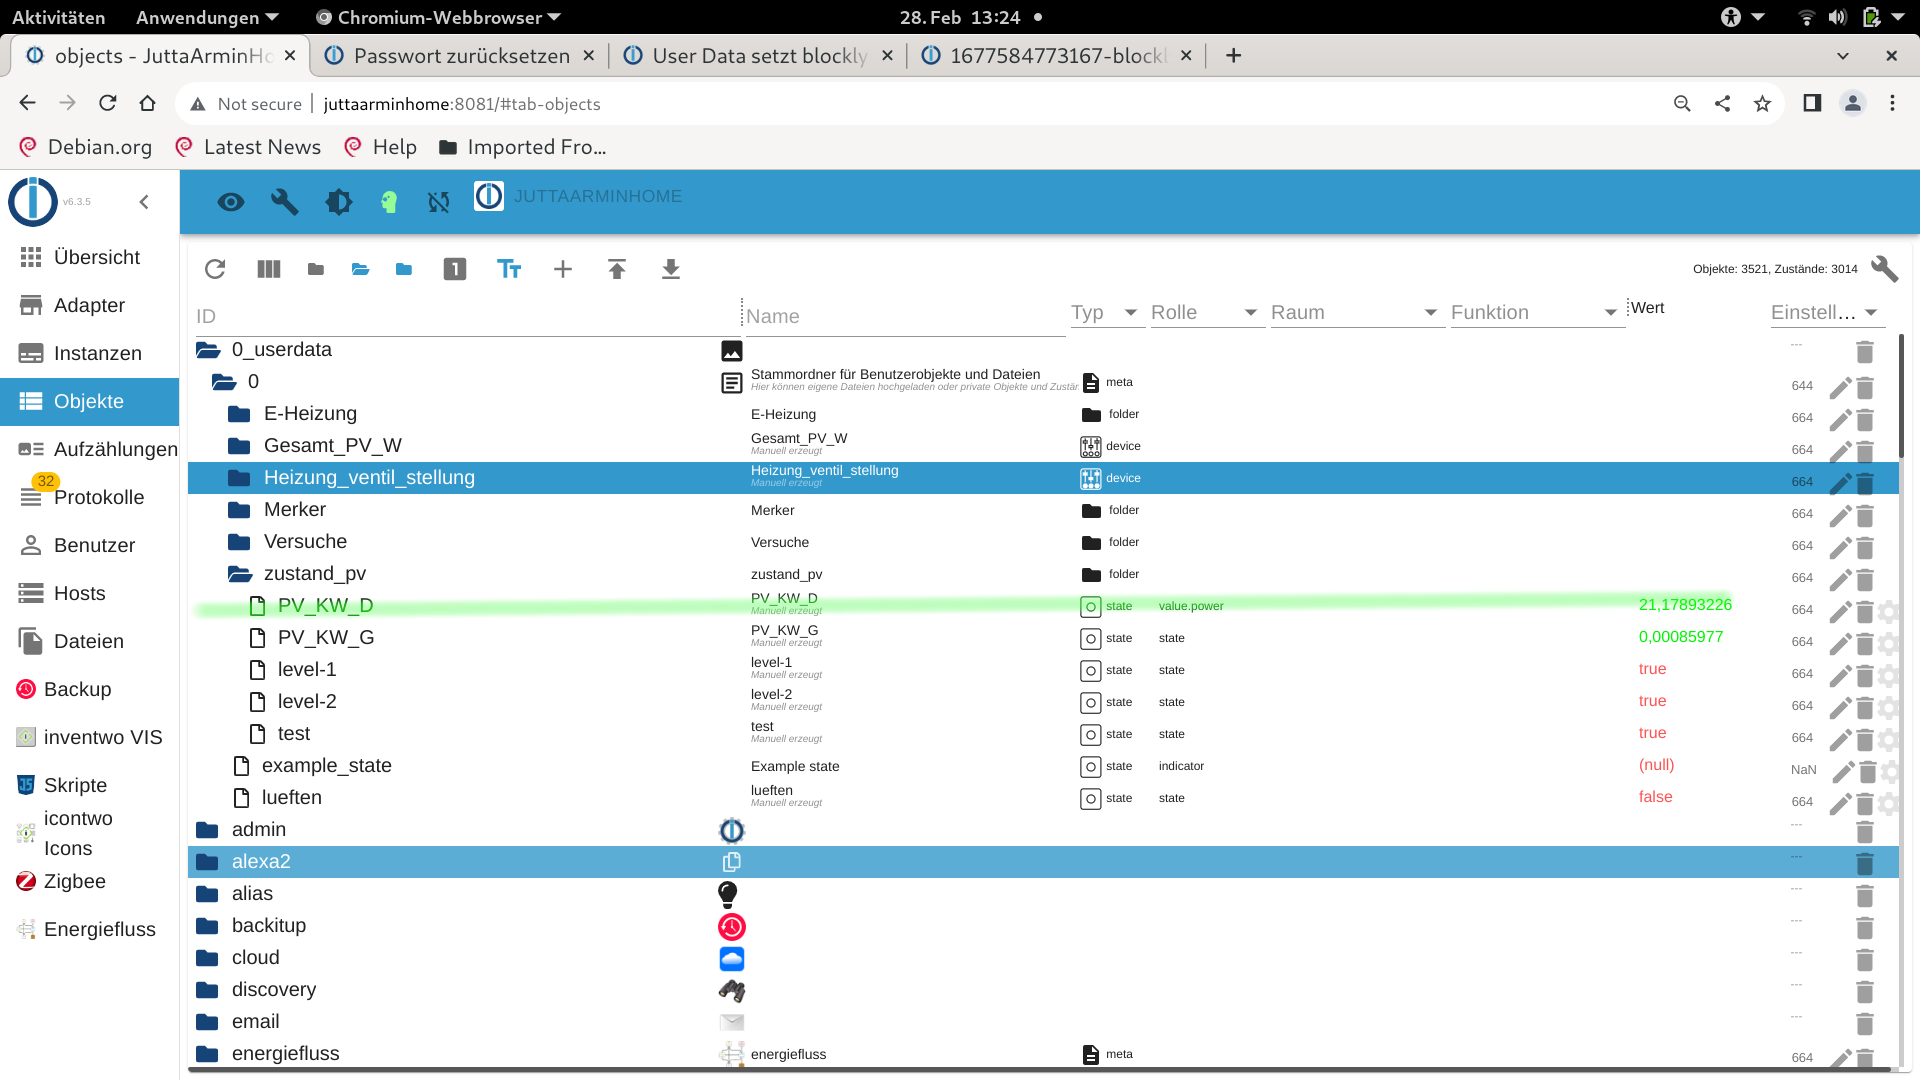The image size is (1920, 1080).
Task: Toggle the alexa2 adapter node open
Action: pos(212,861)
